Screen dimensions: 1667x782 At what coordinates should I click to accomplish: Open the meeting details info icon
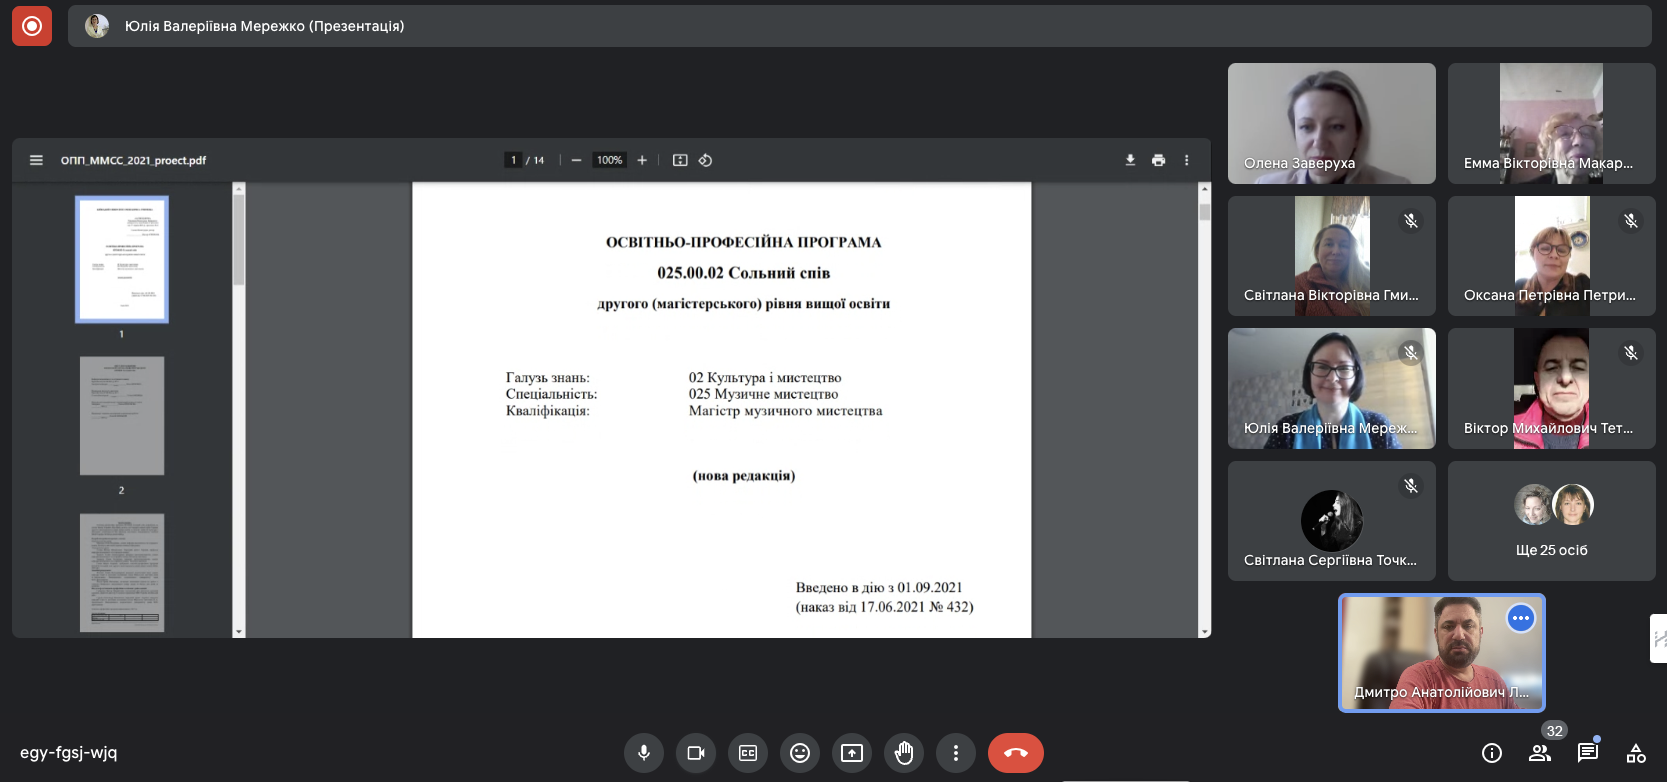click(1491, 753)
